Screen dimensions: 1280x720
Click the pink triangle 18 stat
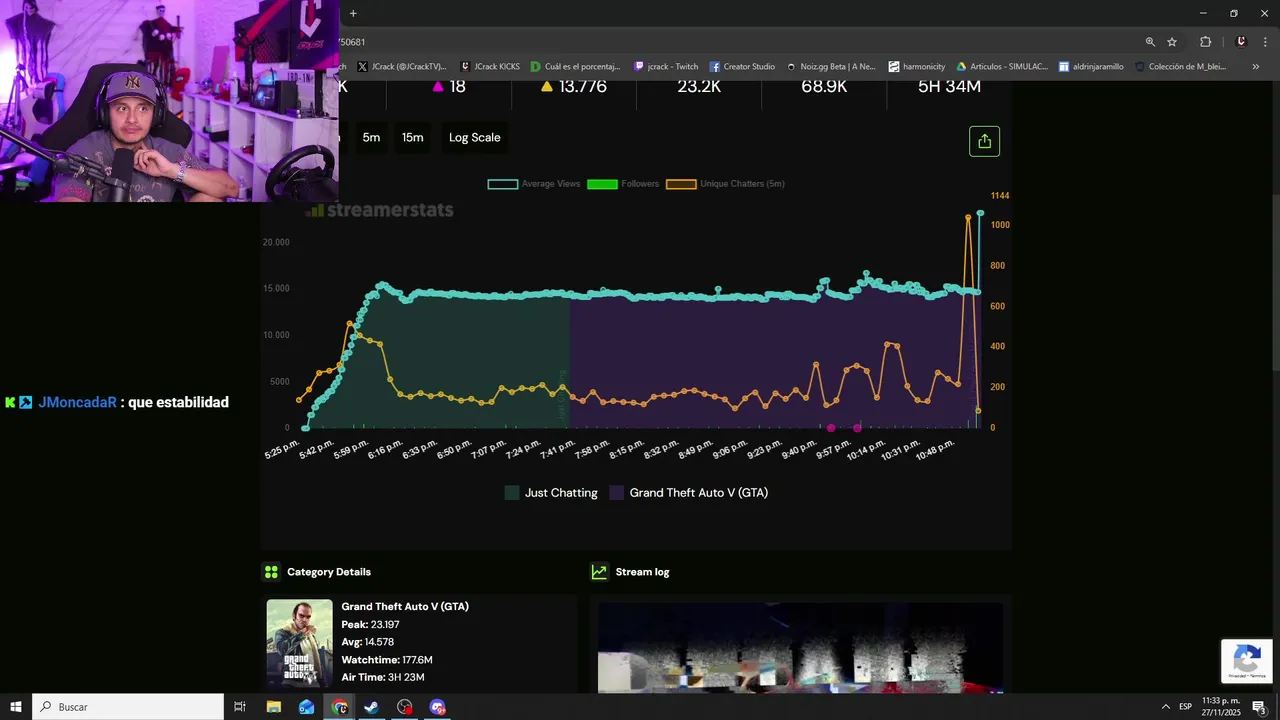click(x=448, y=87)
